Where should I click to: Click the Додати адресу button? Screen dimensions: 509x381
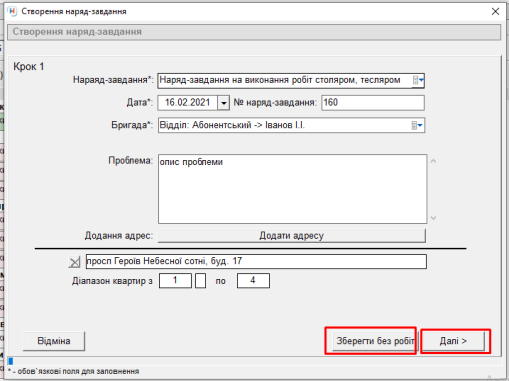click(x=291, y=236)
